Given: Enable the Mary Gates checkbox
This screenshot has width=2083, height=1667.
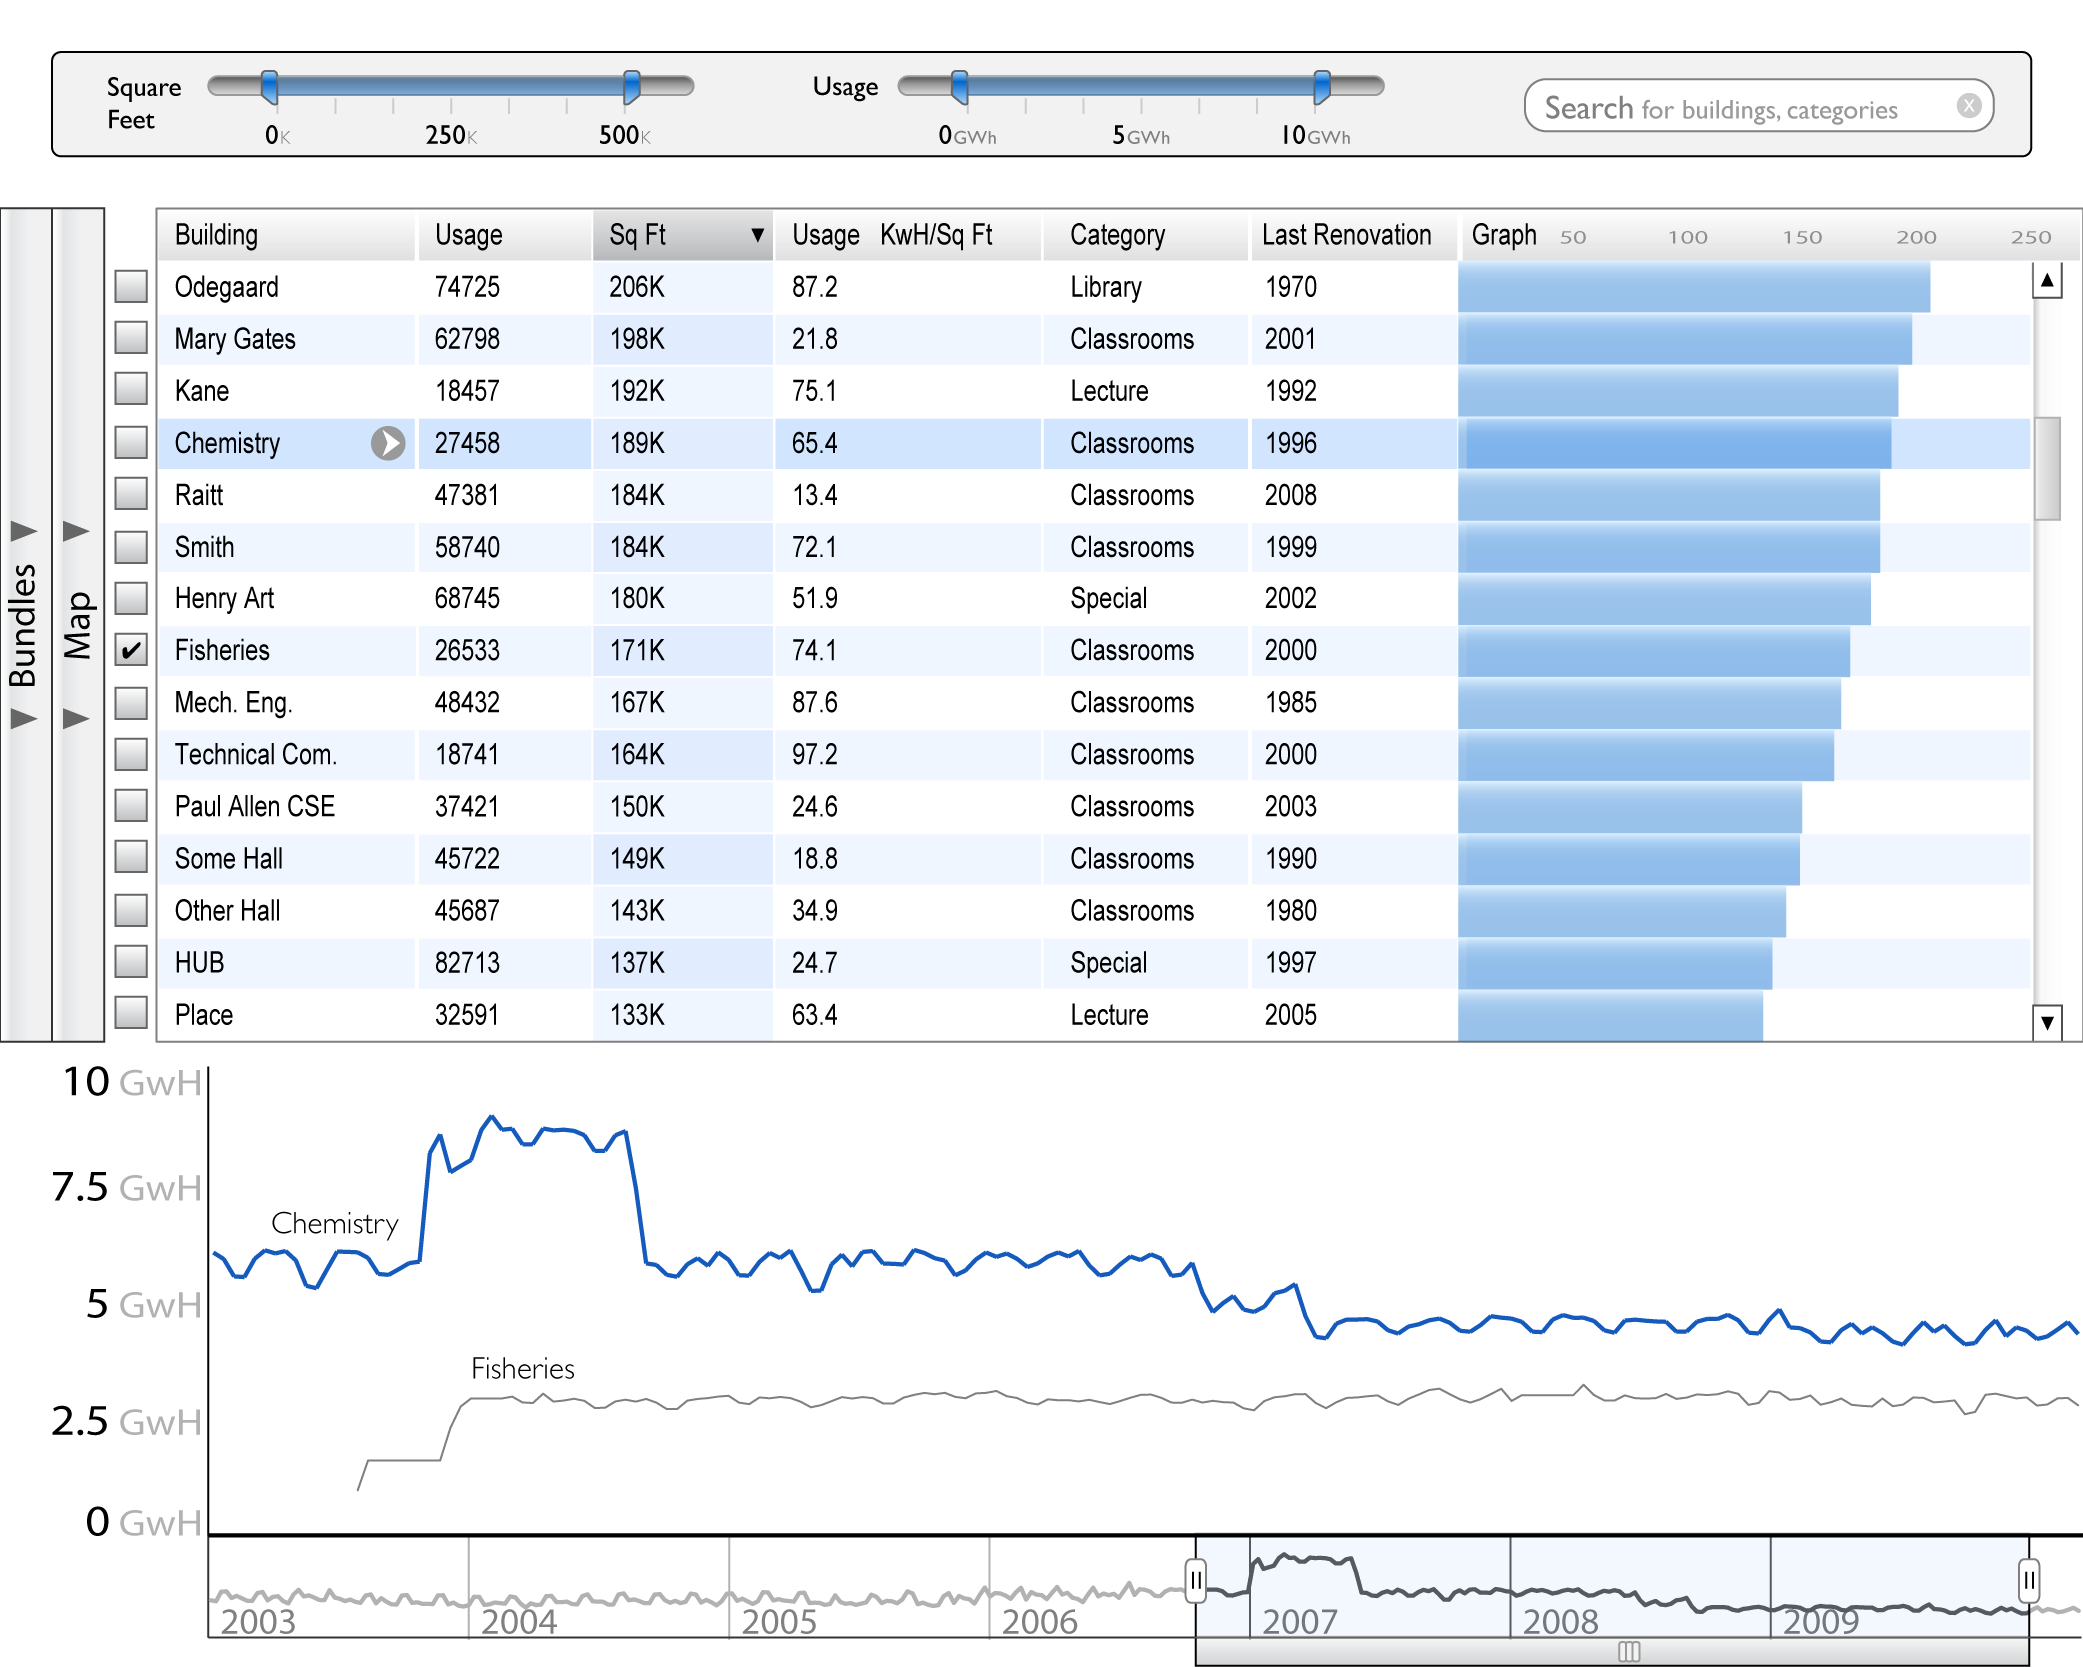Looking at the screenshot, I should coord(131,338).
